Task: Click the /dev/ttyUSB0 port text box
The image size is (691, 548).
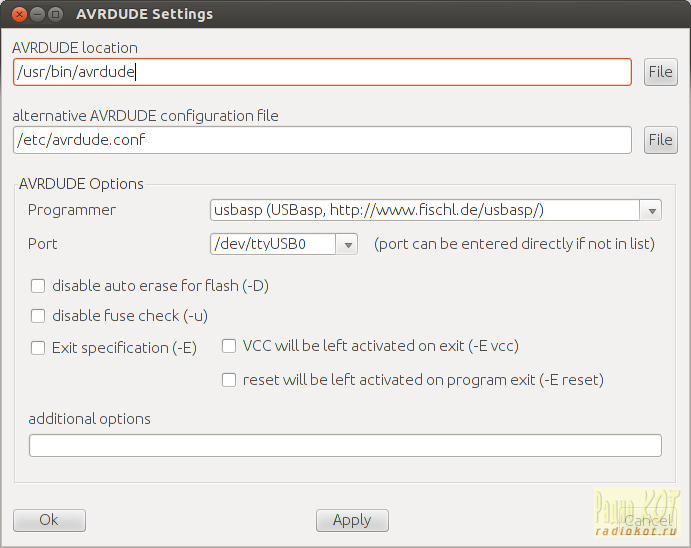Action: [272, 244]
